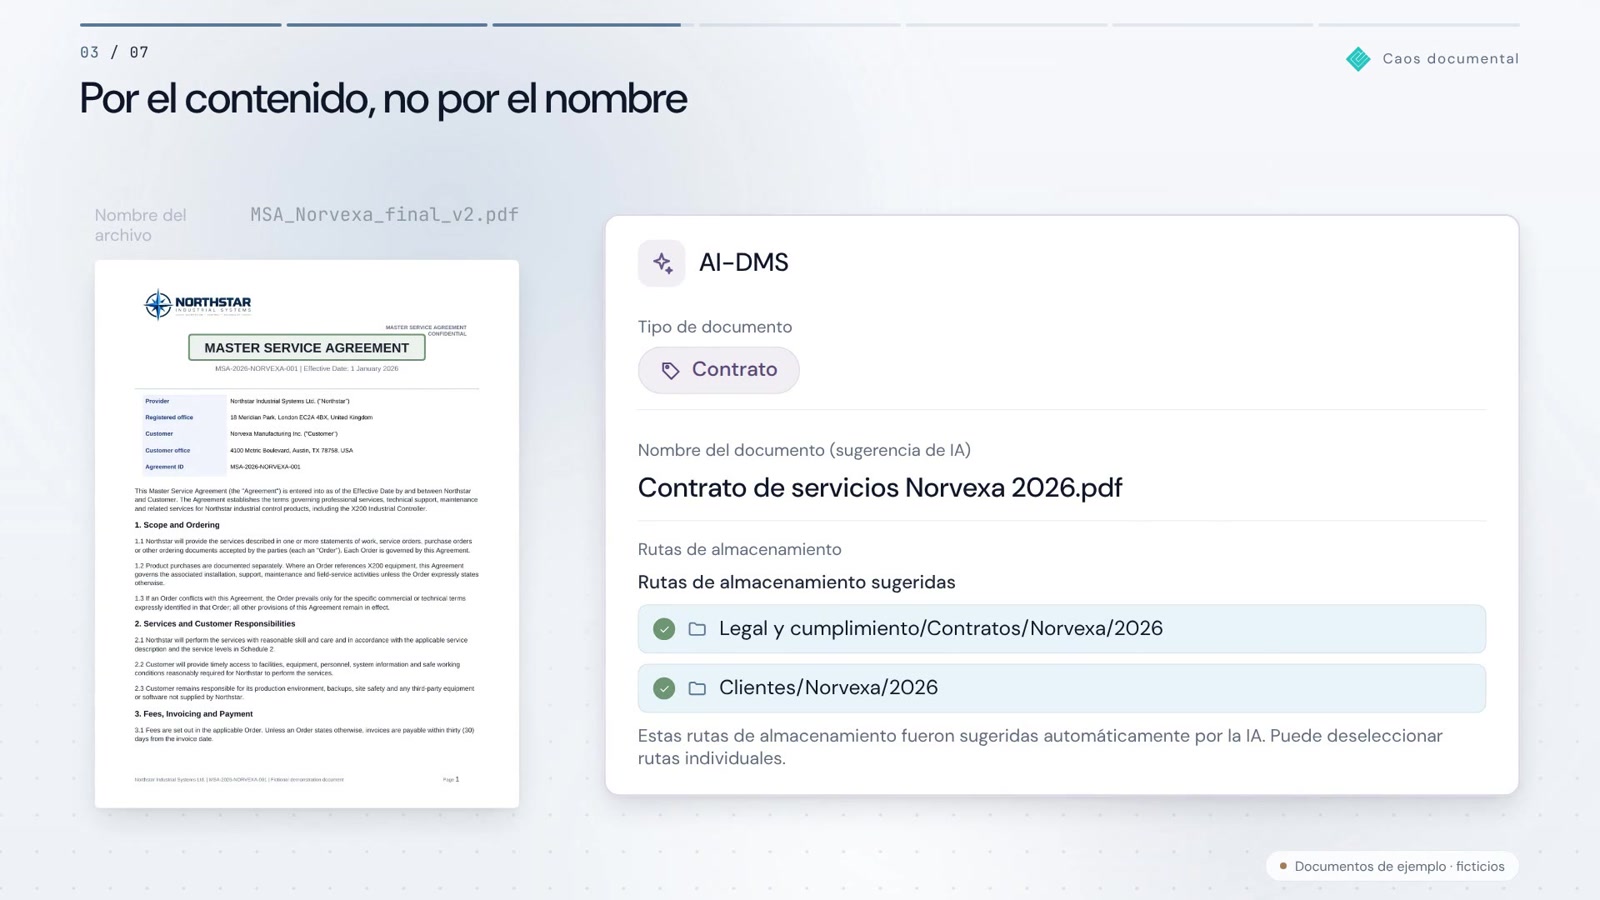Viewport: 1600px width, 900px height.
Task: Jump to second progress bar segment
Action: [387, 25]
